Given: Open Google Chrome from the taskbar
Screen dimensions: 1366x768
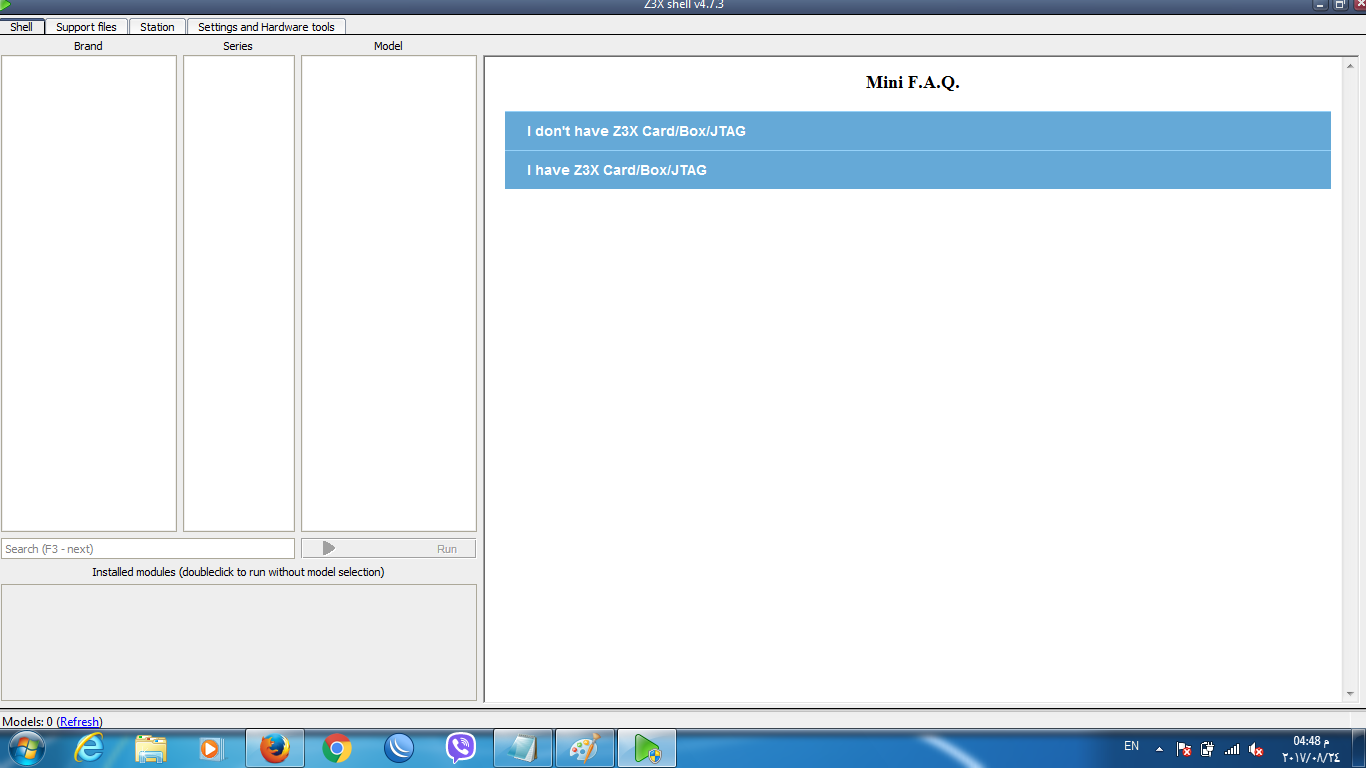Looking at the screenshot, I should coord(337,748).
